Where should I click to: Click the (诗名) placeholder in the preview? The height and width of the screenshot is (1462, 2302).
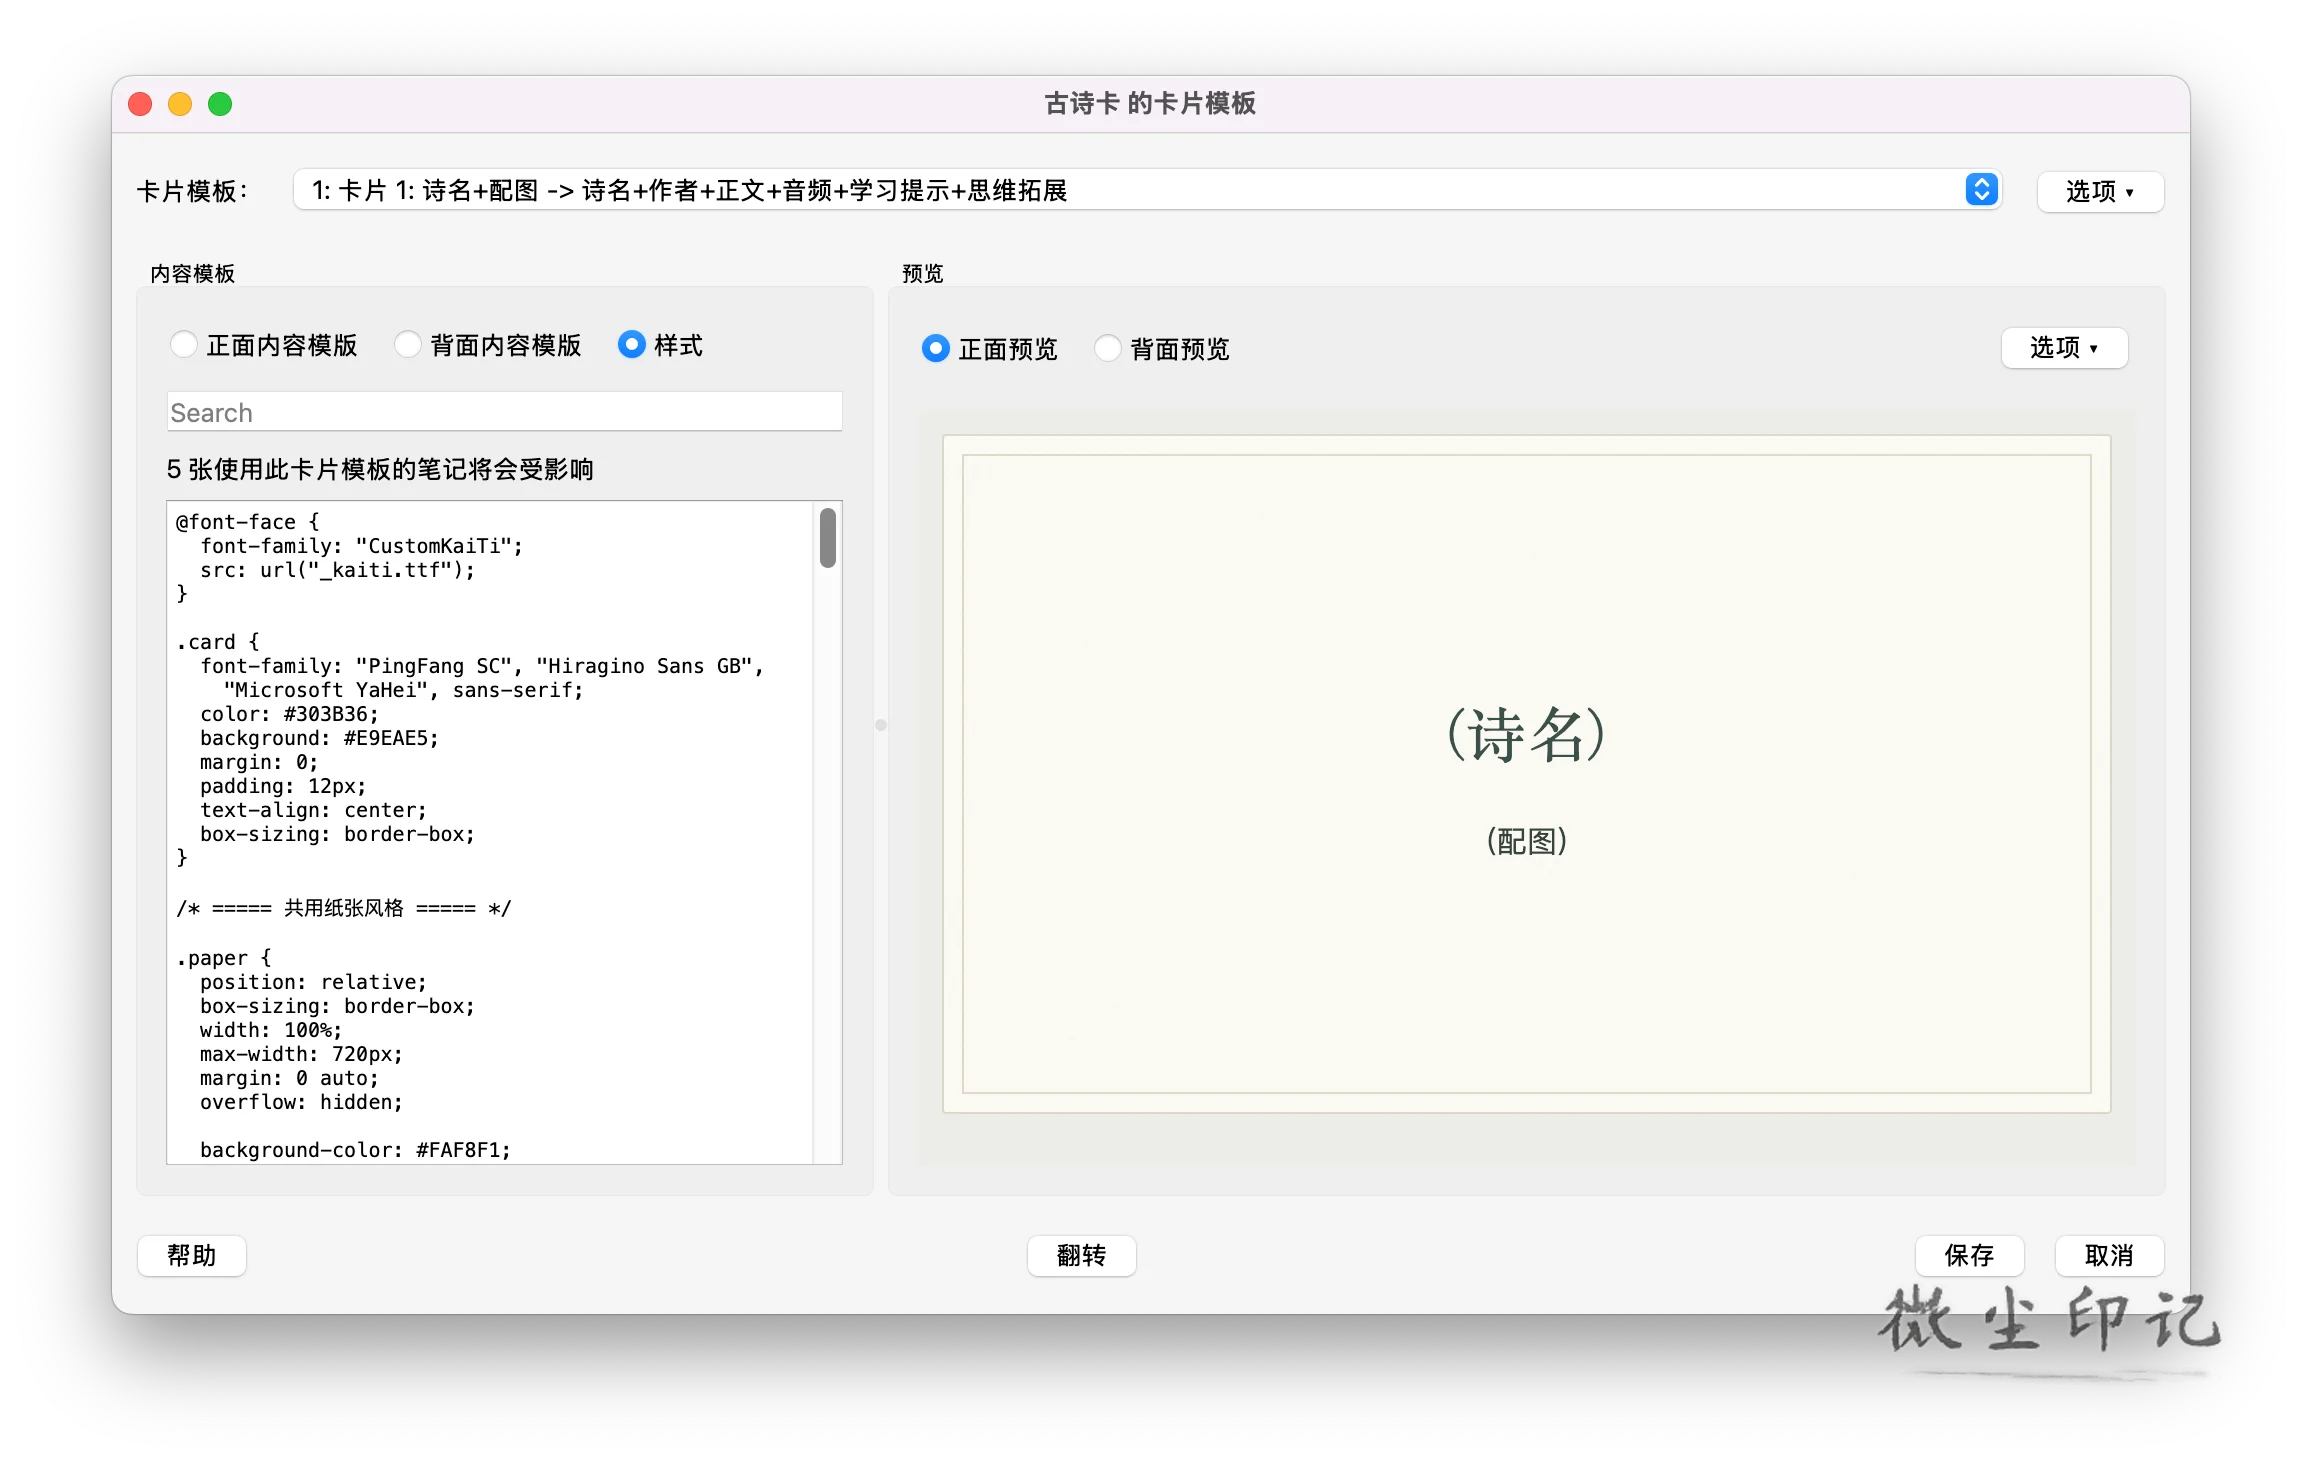[1526, 735]
